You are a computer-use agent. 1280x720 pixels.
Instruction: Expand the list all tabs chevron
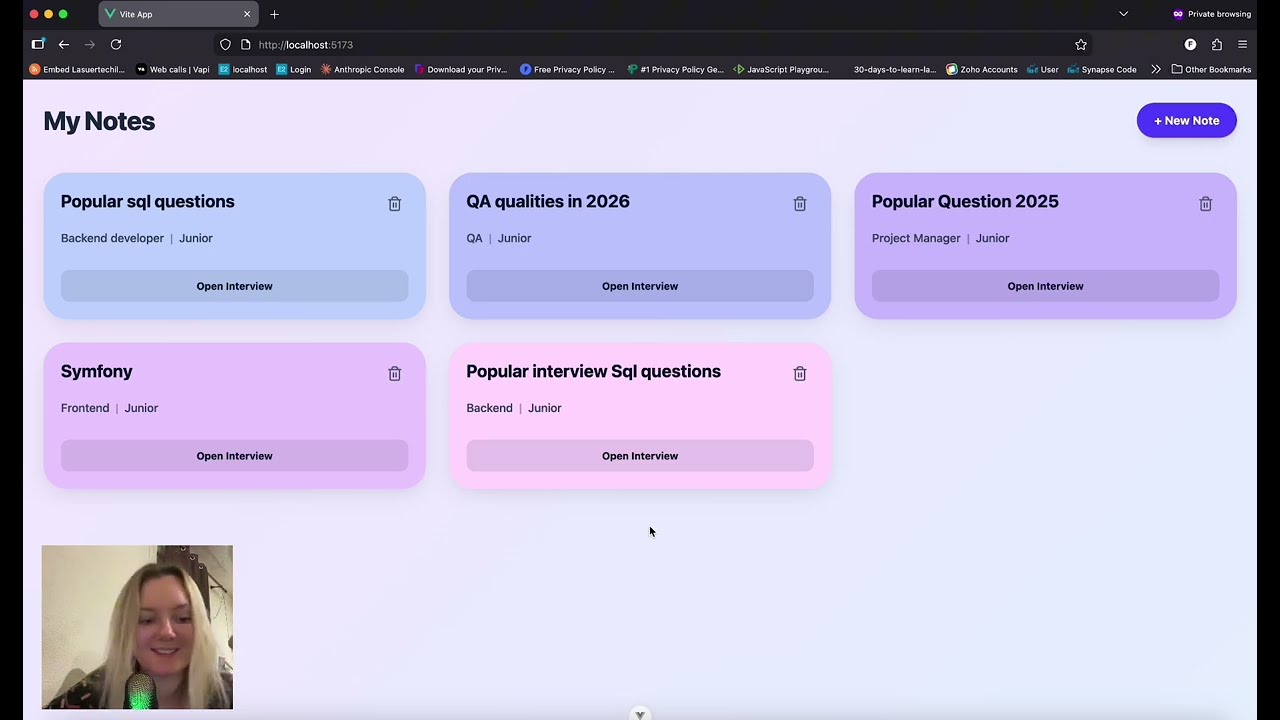point(1123,14)
